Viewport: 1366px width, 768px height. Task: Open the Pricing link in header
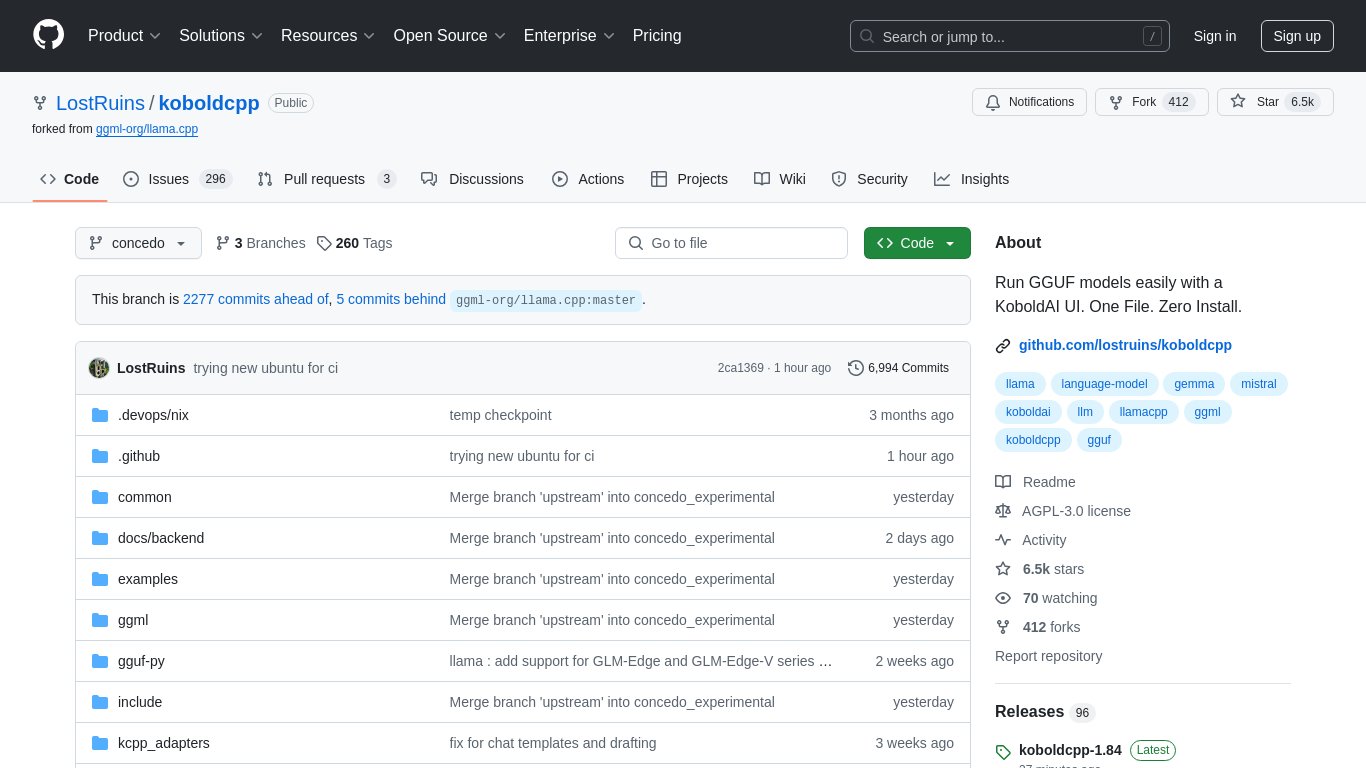[657, 36]
